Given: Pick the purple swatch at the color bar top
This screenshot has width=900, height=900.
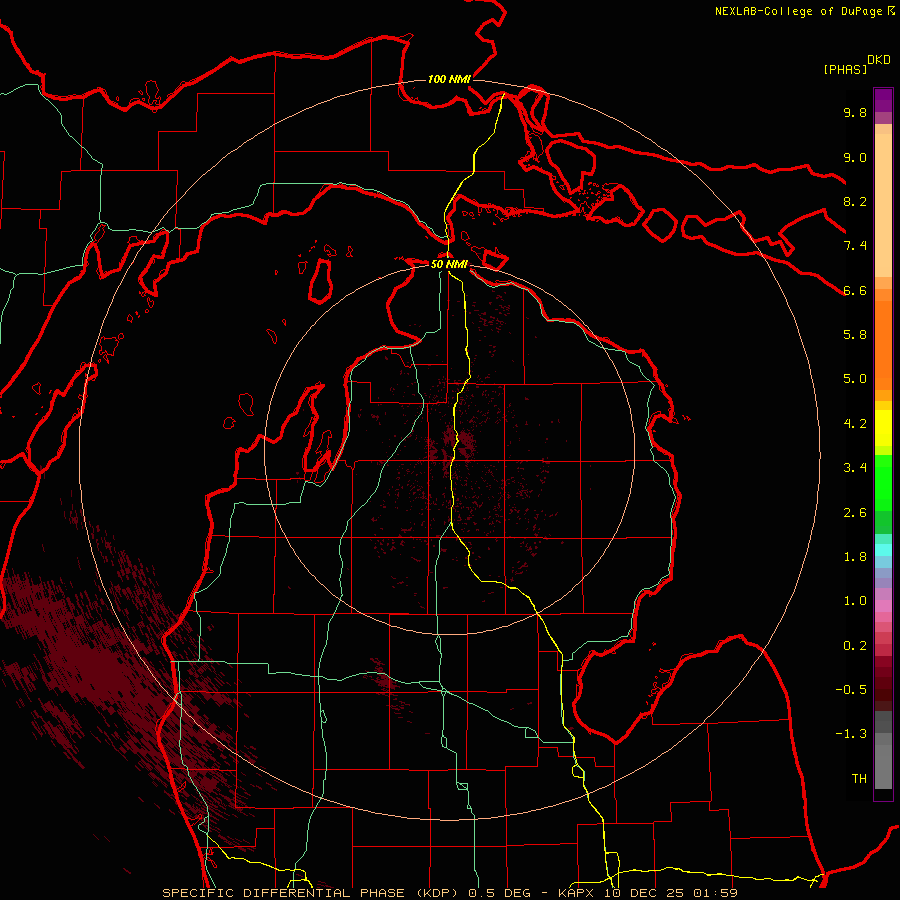Looking at the screenshot, I should [x=883, y=99].
